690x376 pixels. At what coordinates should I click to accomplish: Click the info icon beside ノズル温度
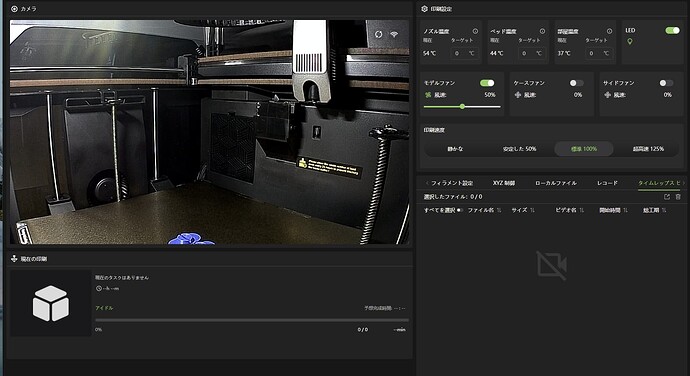475,31
